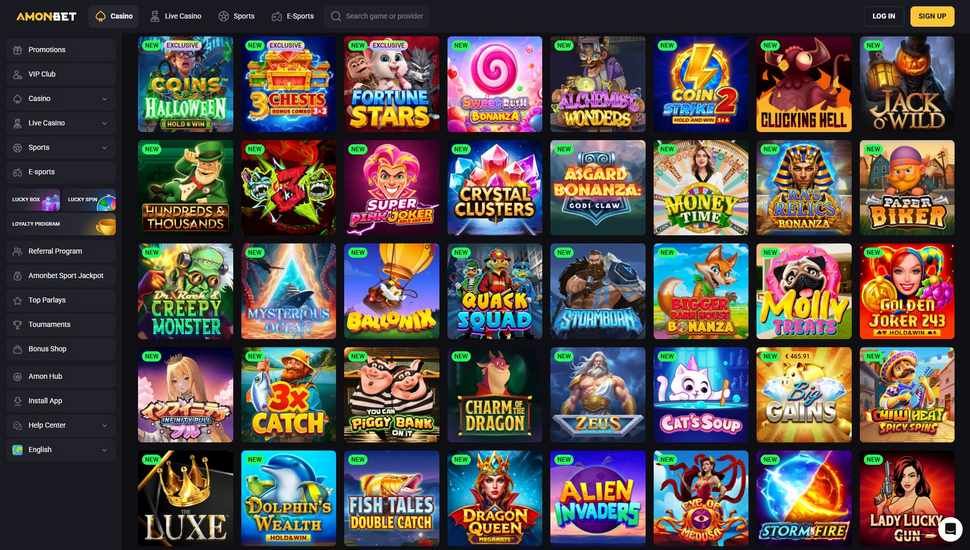Go to the Sports top tab
Image resolution: width=970 pixels, height=550 pixels.
[236, 16]
